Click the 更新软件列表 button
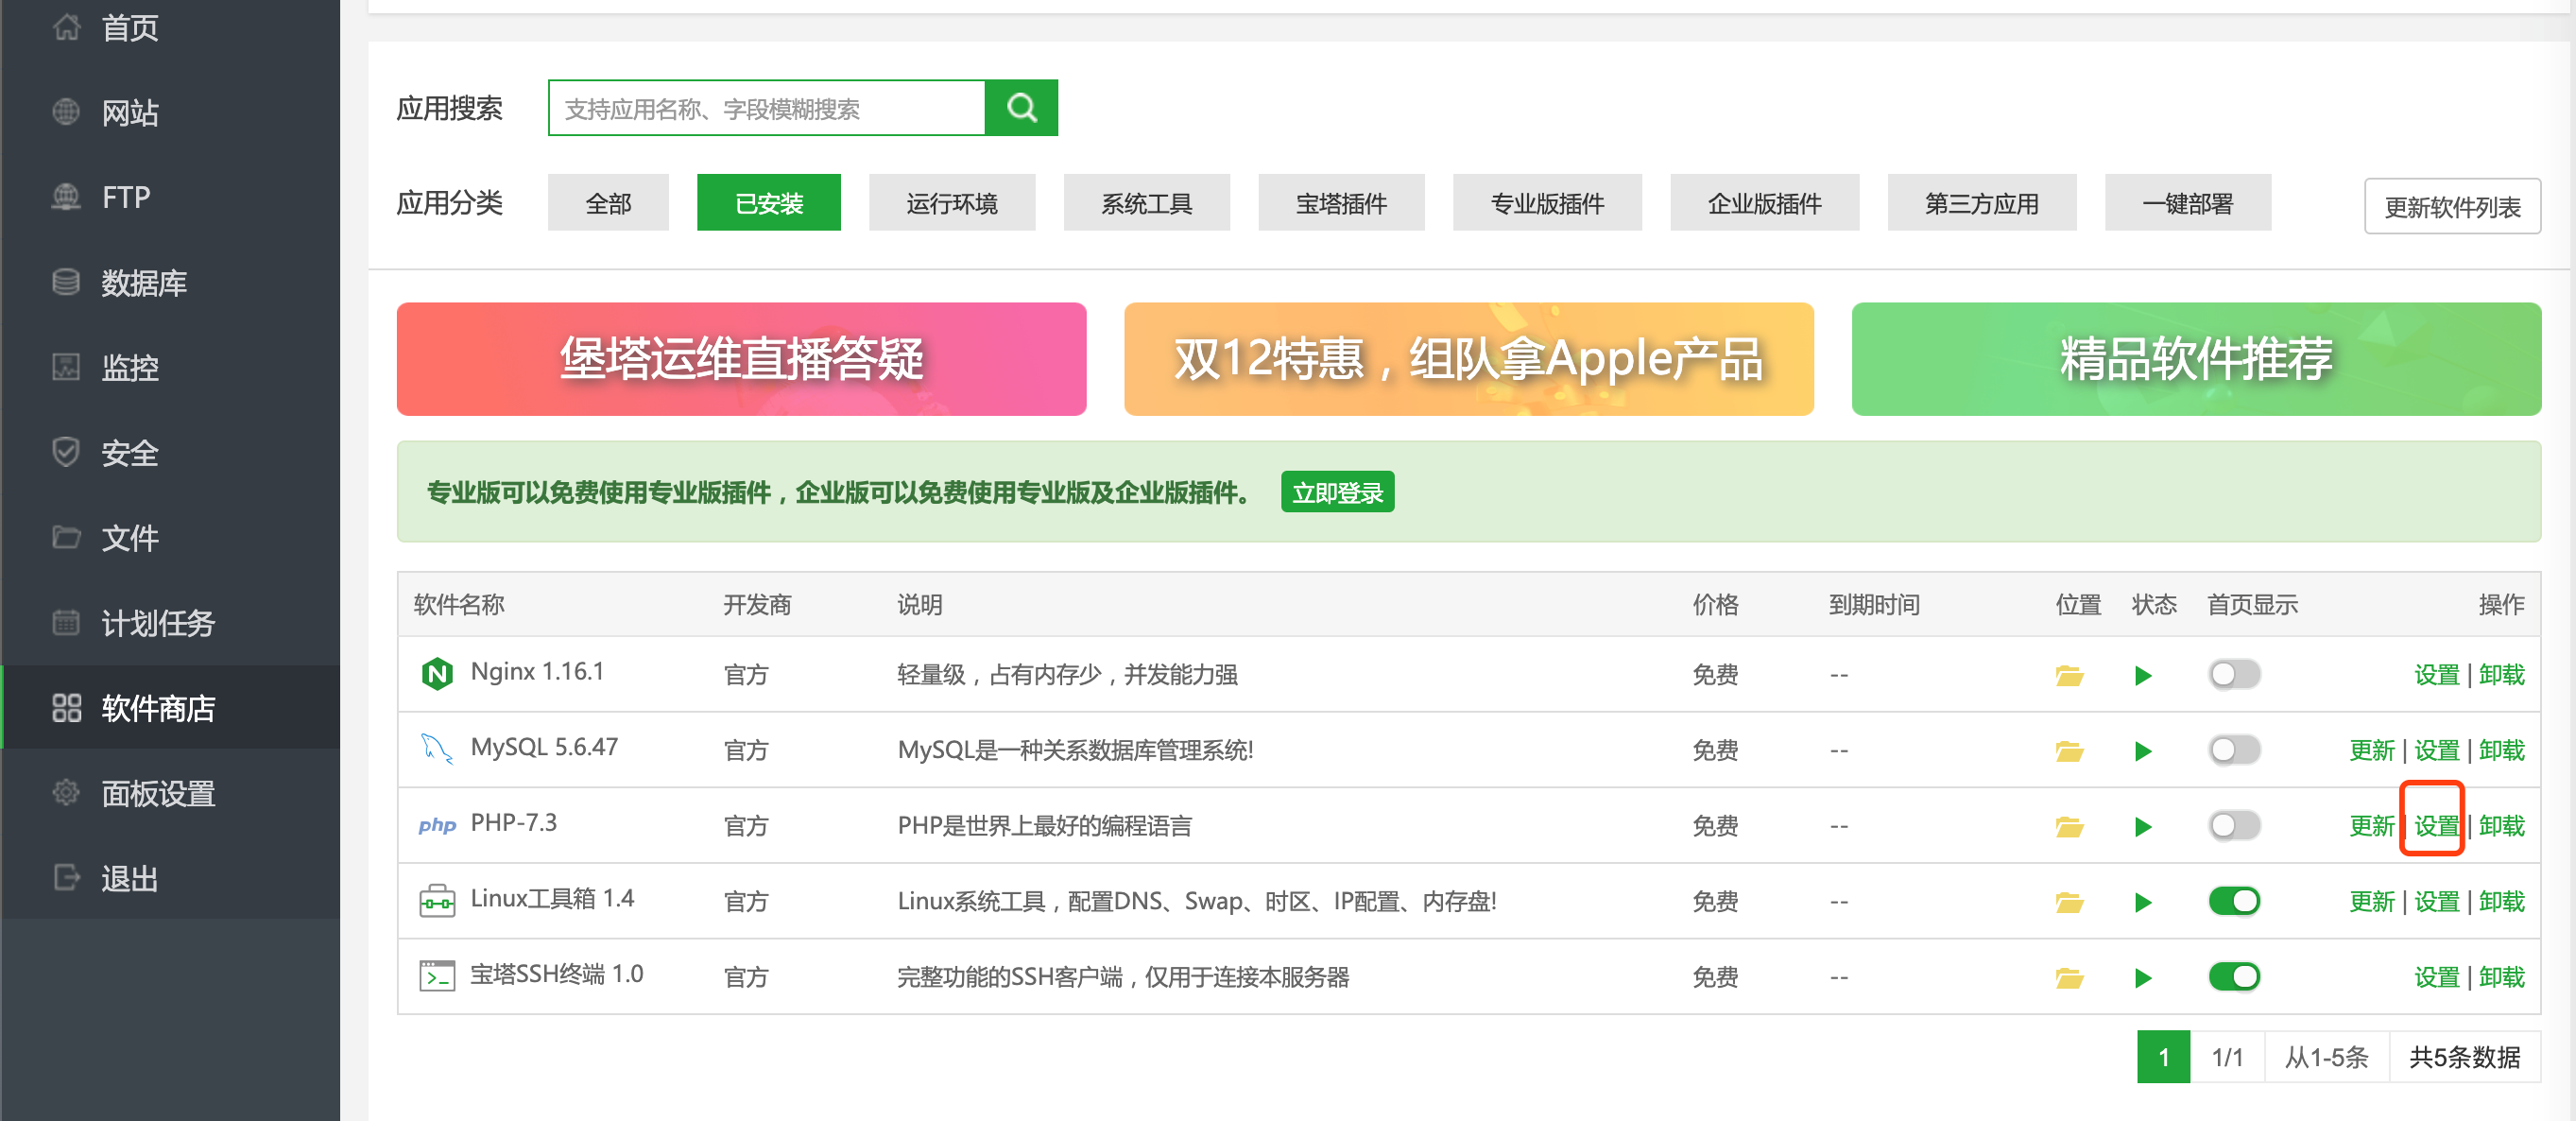2576x1121 pixels. click(x=2452, y=207)
